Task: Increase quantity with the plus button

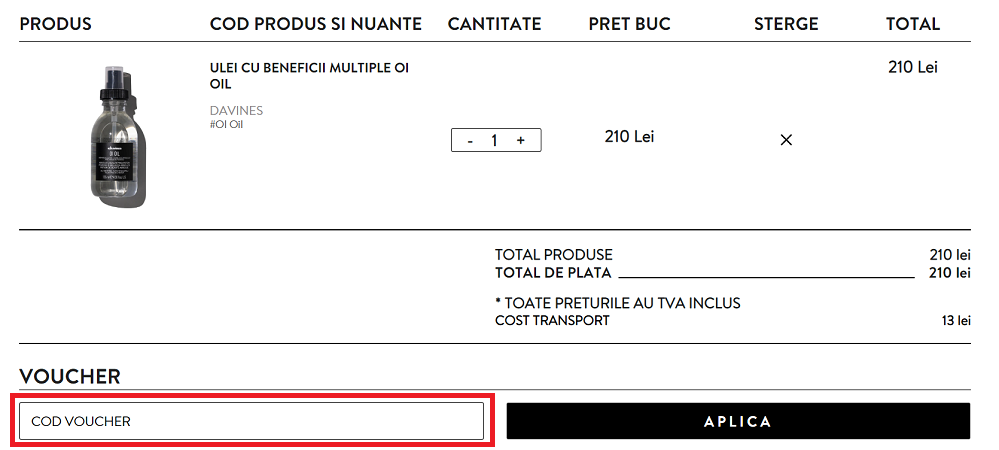Action: pyautogui.click(x=521, y=141)
